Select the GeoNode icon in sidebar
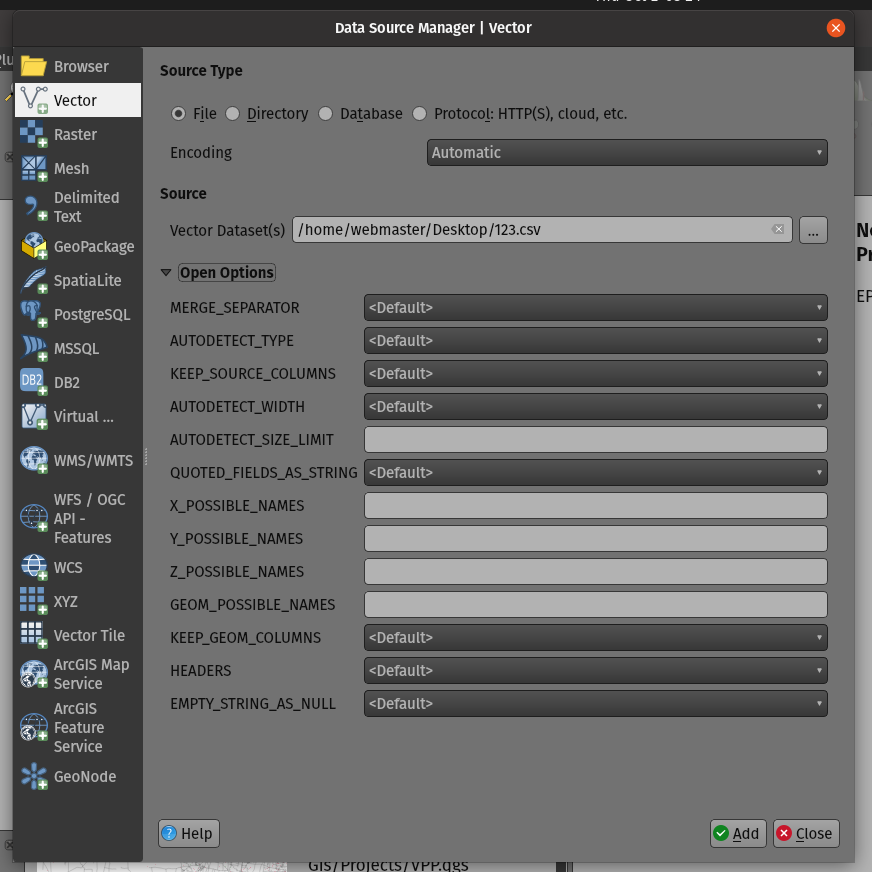Screen dimensions: 872x872 point(34,776)
